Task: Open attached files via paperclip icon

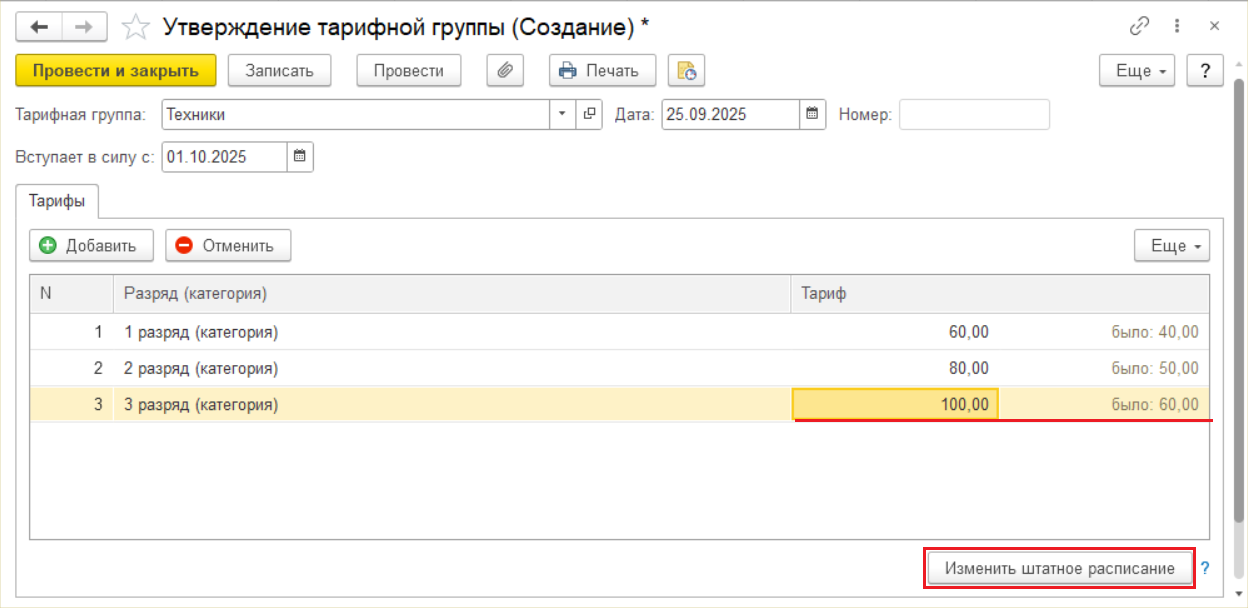Action: [506, 71]
